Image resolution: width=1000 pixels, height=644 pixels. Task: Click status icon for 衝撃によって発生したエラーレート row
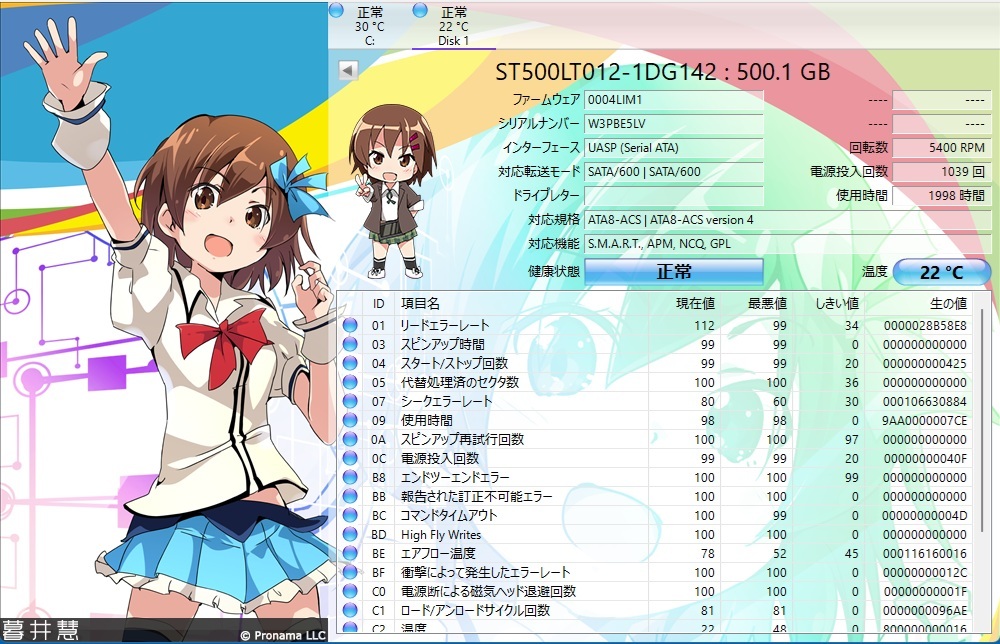coord(350,573)
